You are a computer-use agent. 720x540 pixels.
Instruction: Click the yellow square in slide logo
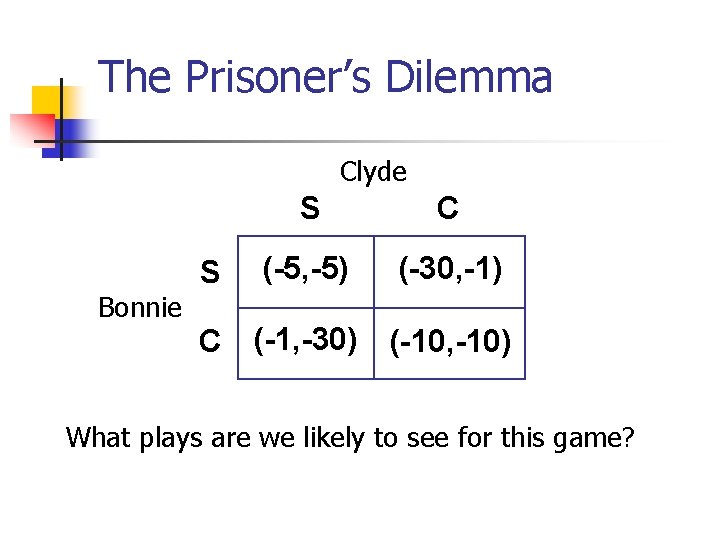point(46,101)
